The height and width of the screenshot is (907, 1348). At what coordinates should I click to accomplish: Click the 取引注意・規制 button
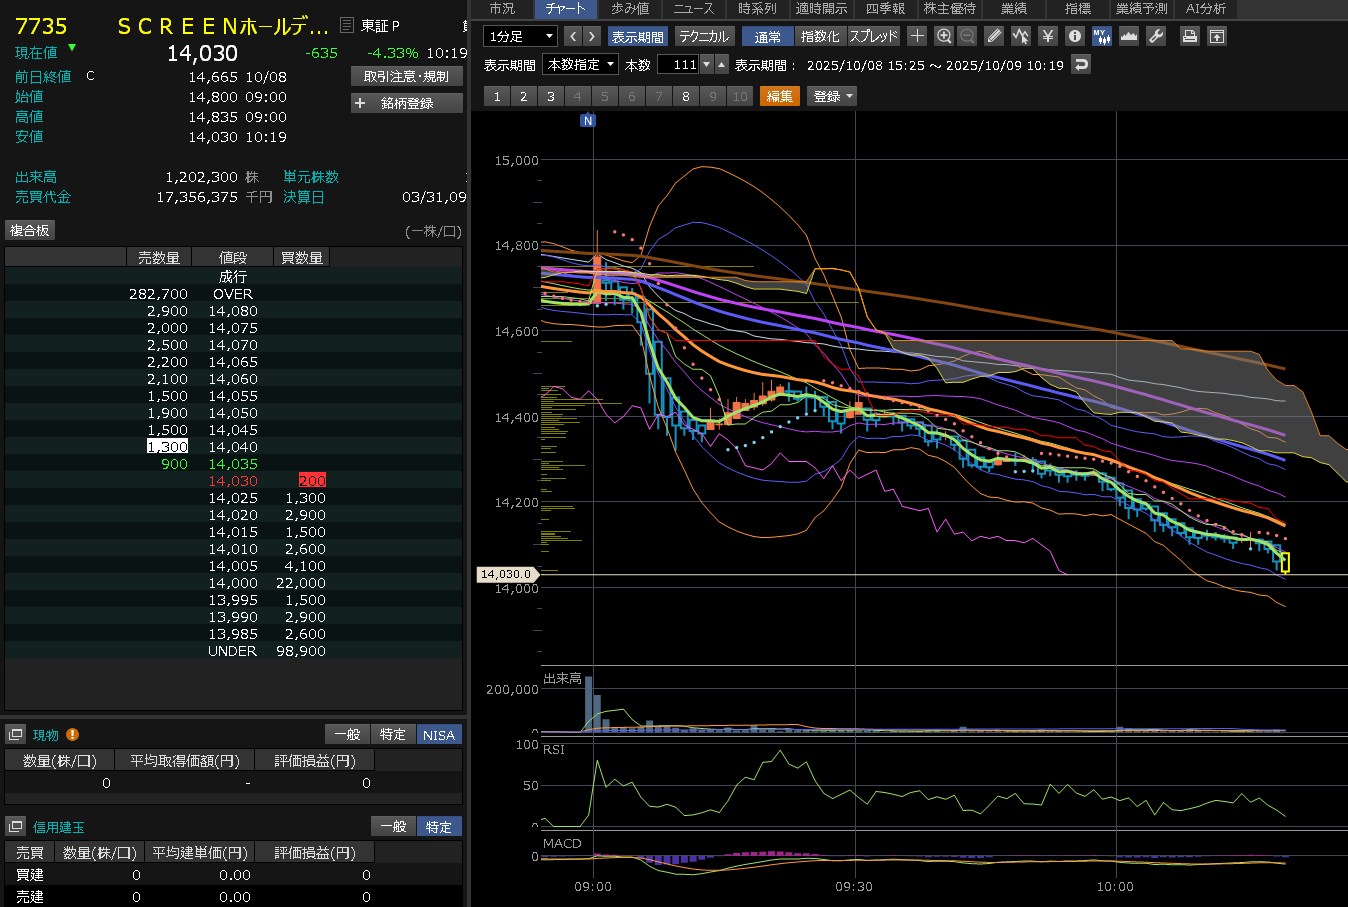(407, 76)
